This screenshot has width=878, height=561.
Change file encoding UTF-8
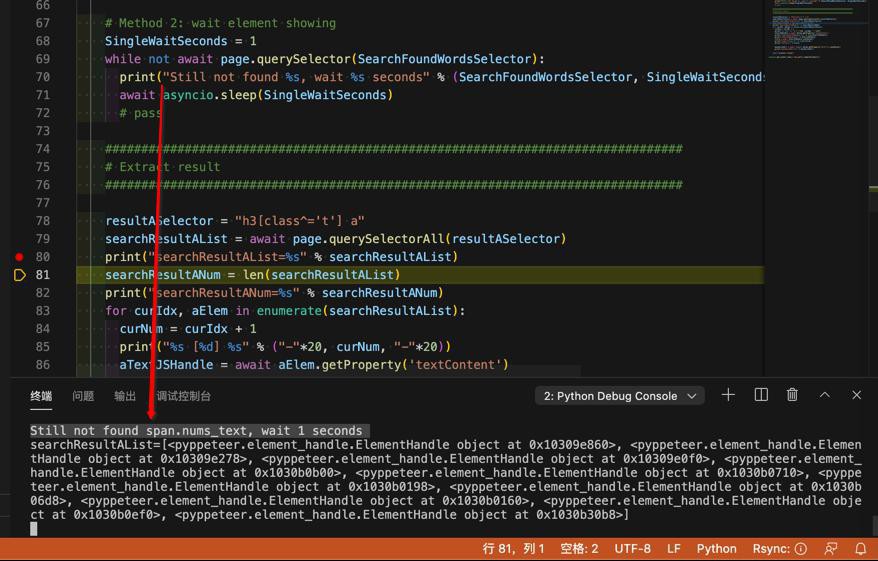coord(632,549)
